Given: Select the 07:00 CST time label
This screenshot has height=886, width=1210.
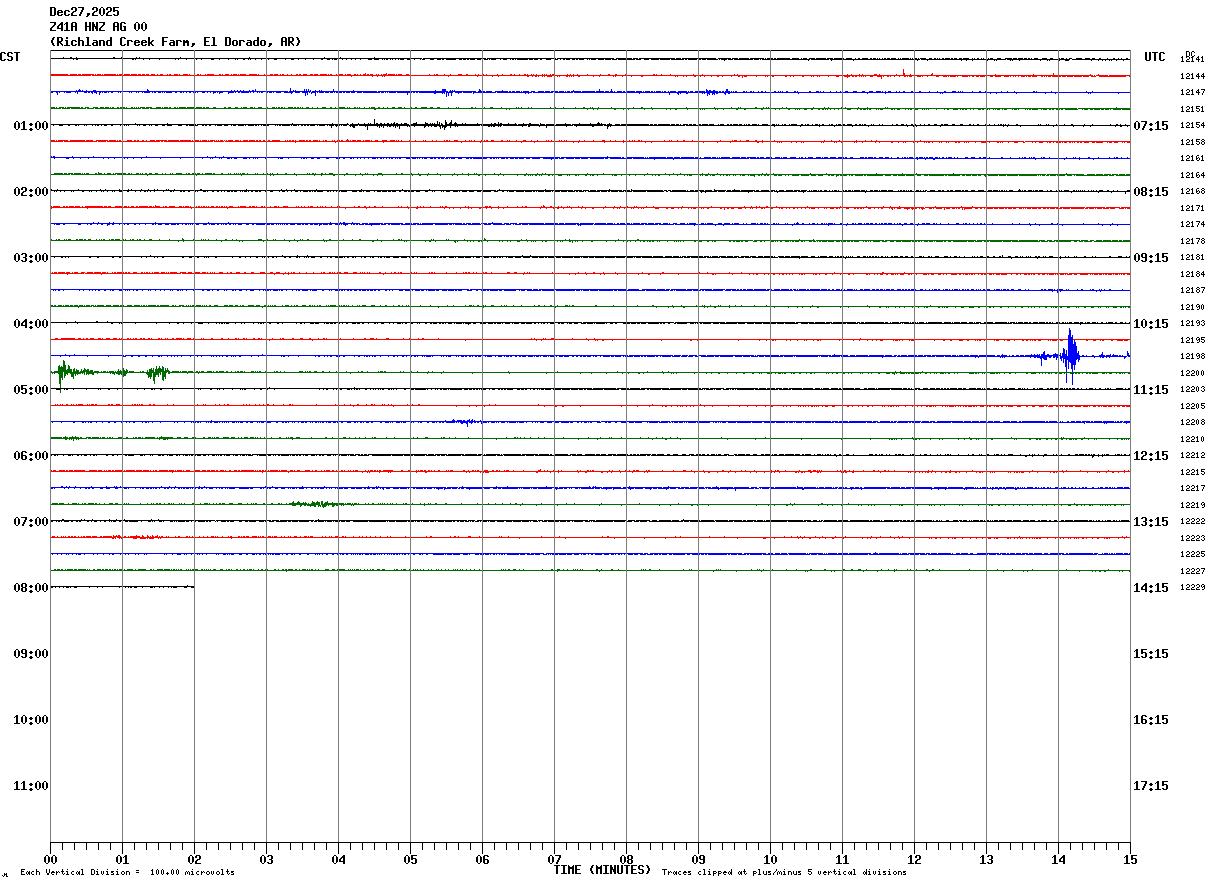Looking at the screenshot, I should [31, 522].
